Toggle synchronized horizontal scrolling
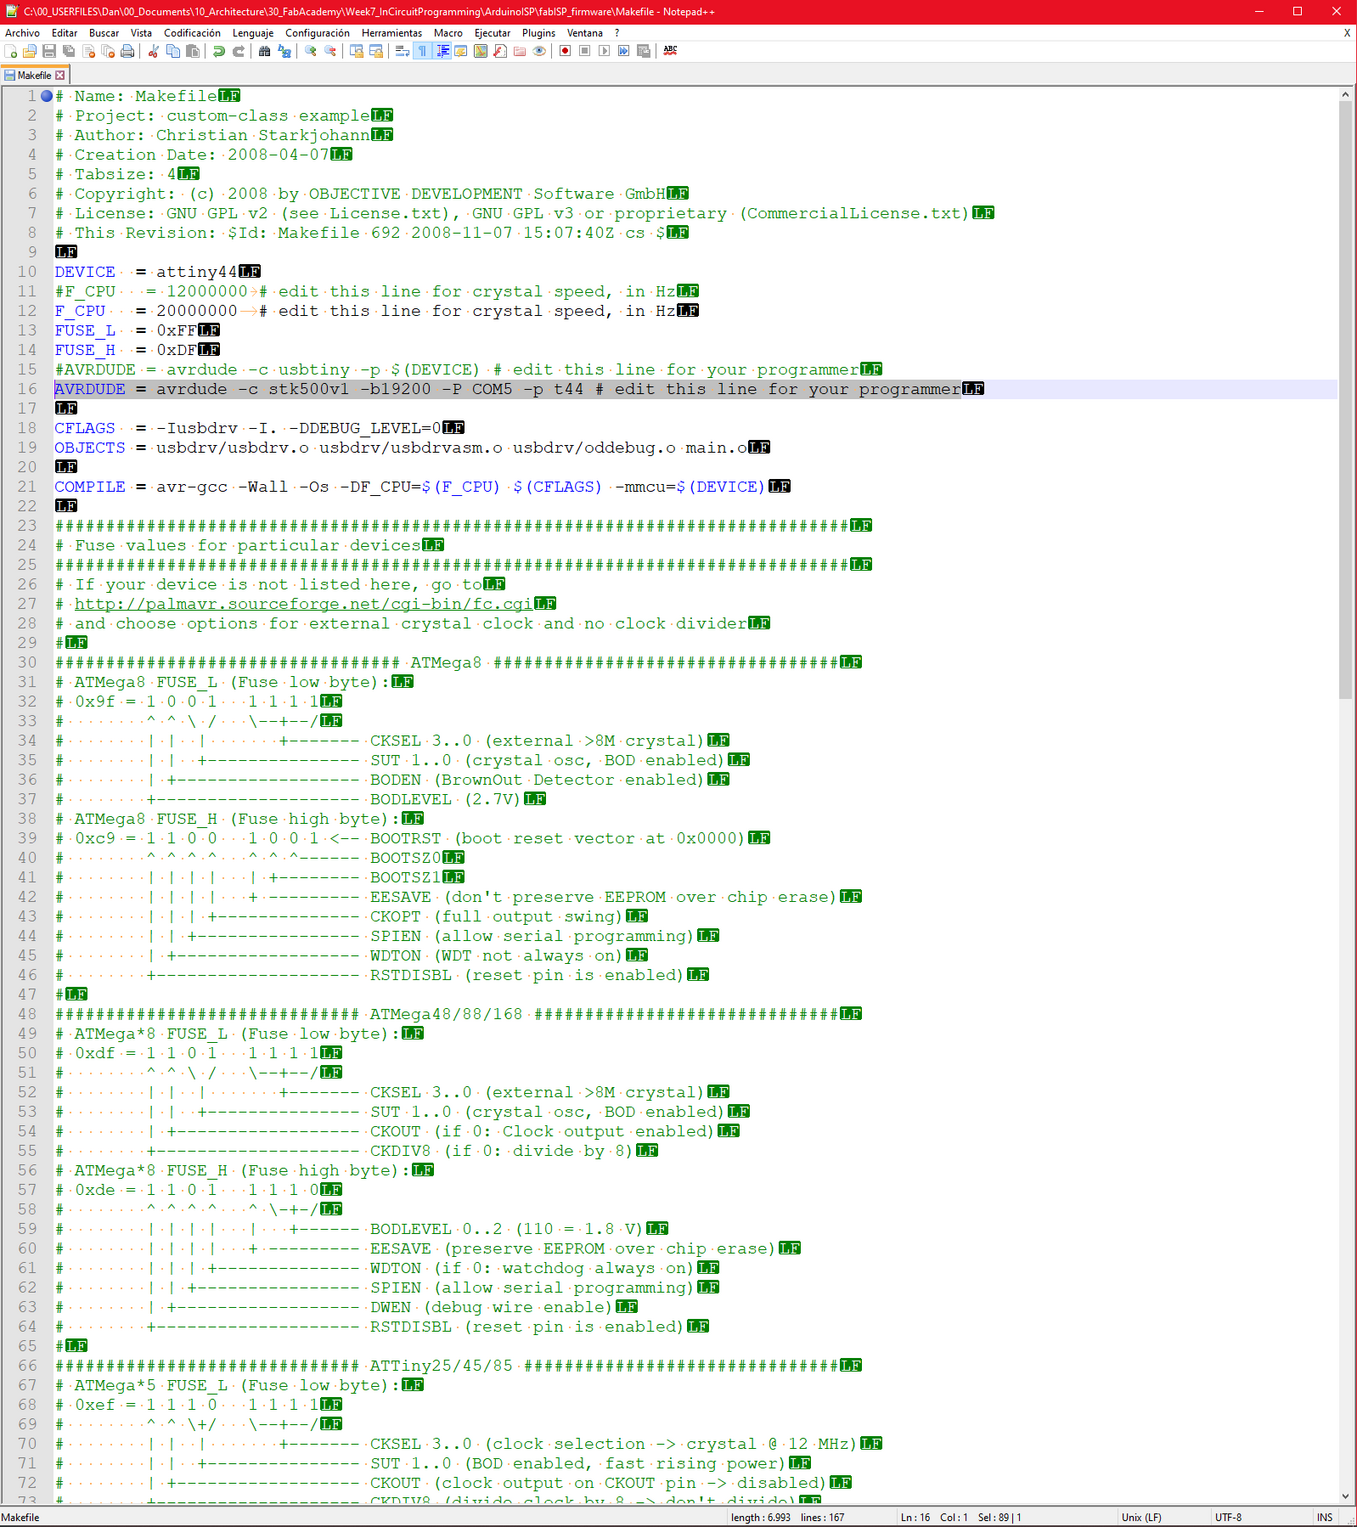This screenshot has height=1527, width=1357. click(x=376, y=51)
